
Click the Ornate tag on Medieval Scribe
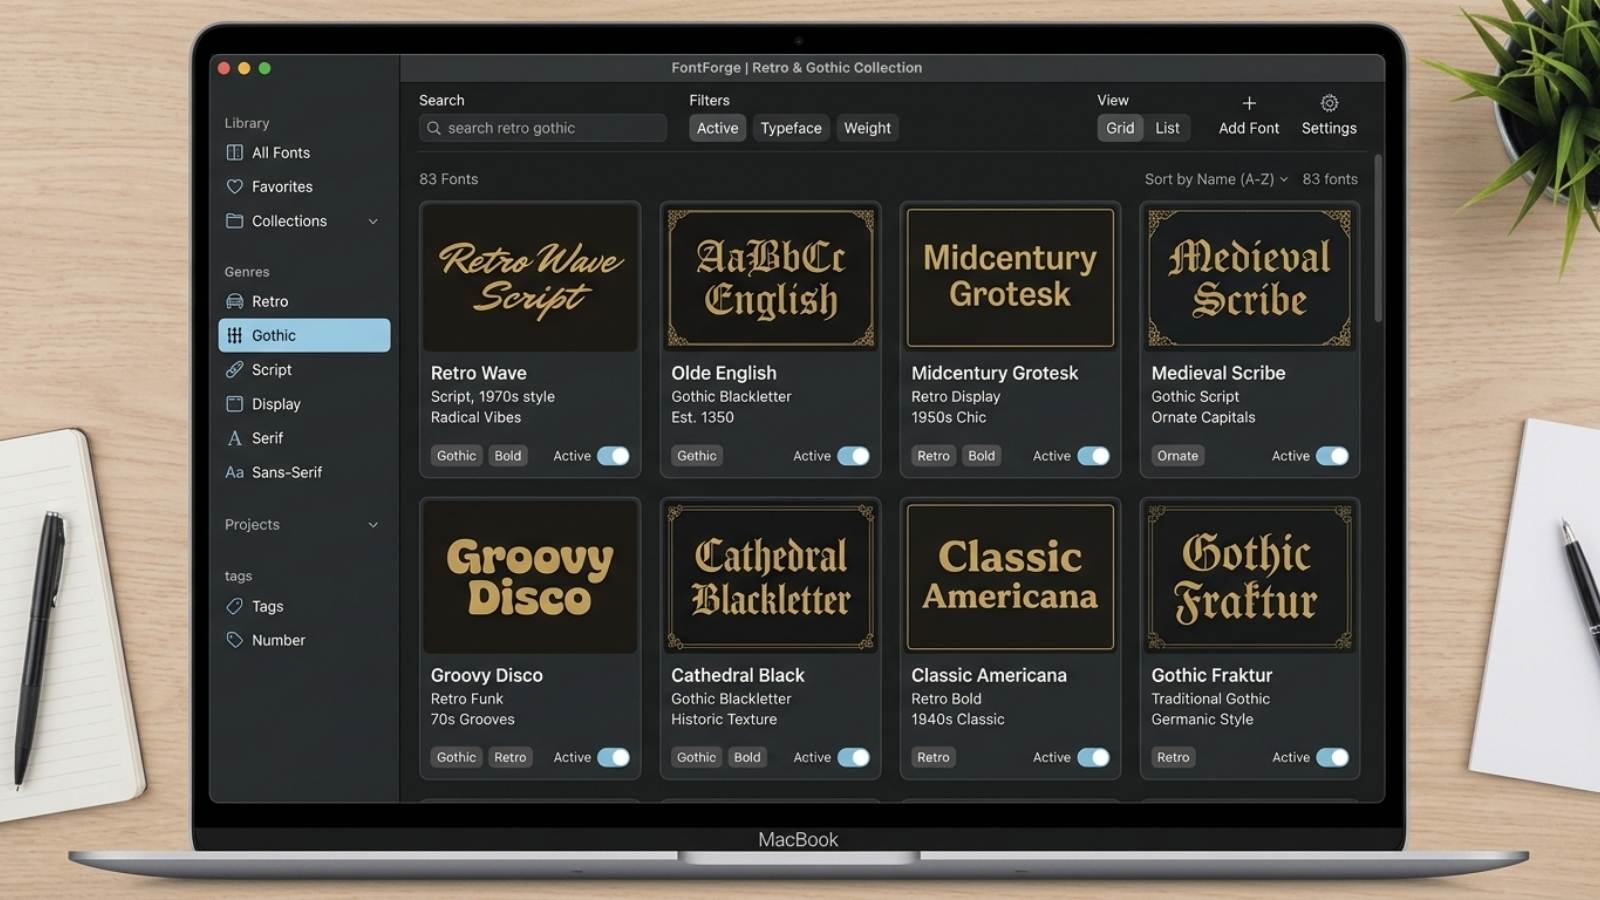1177,456
